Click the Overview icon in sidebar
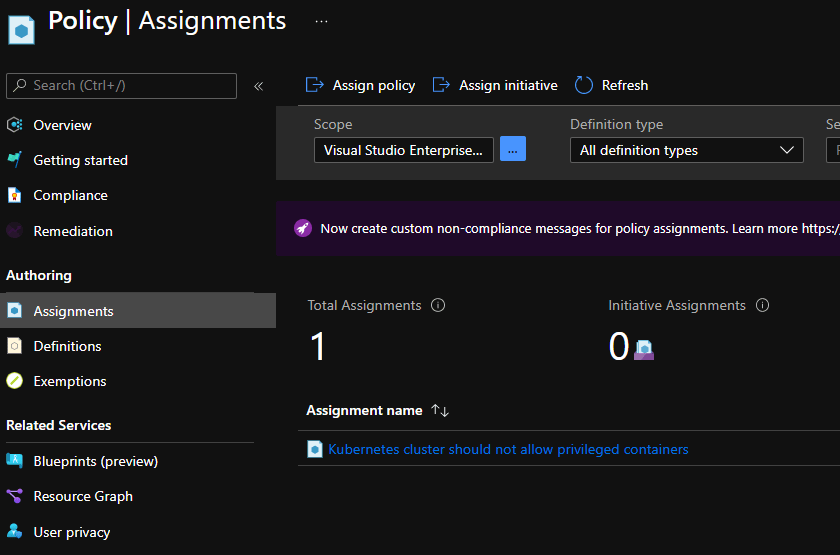840x555 pixels. 14,125
